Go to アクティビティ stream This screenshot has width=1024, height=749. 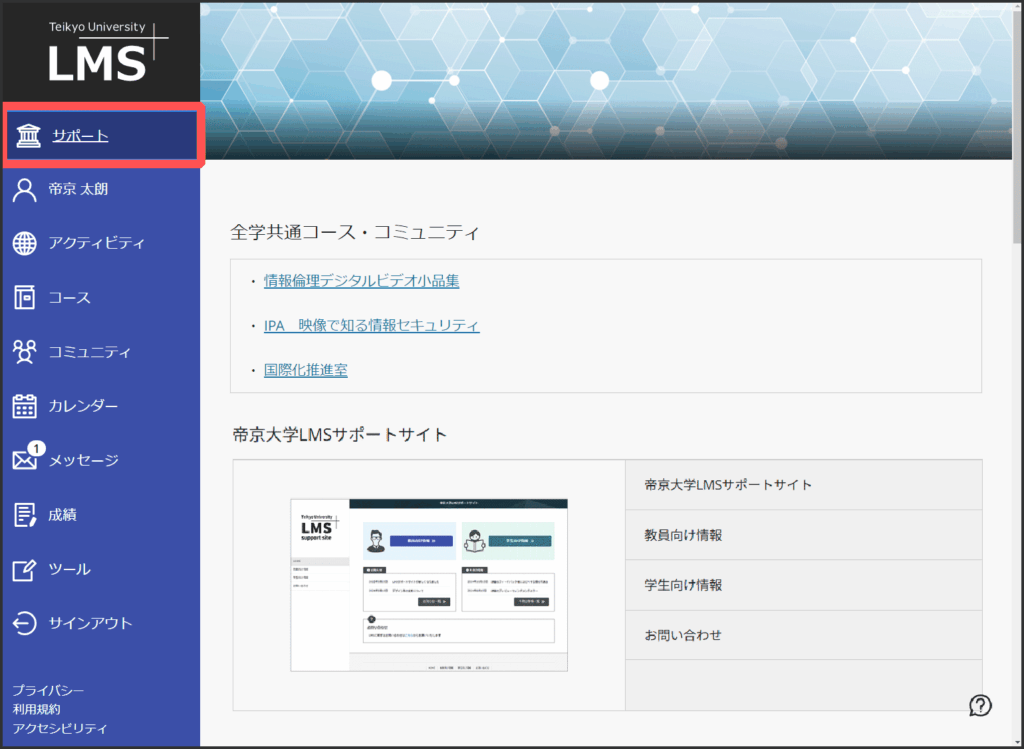97,244
